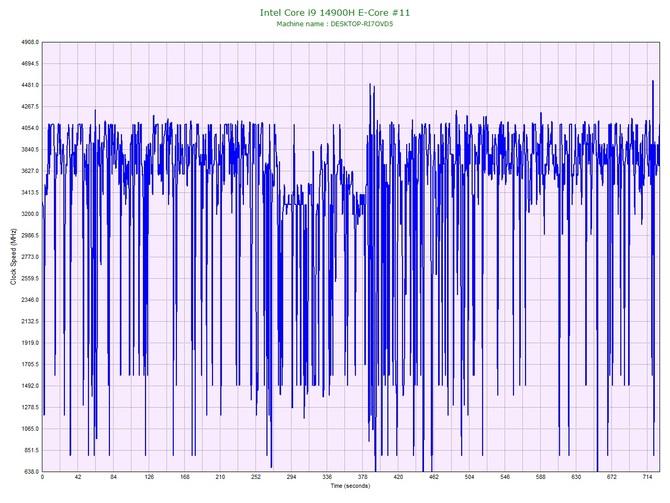Select the 4908.0 y-axis label
Screen dimensions: 670x503
(30, 42)
